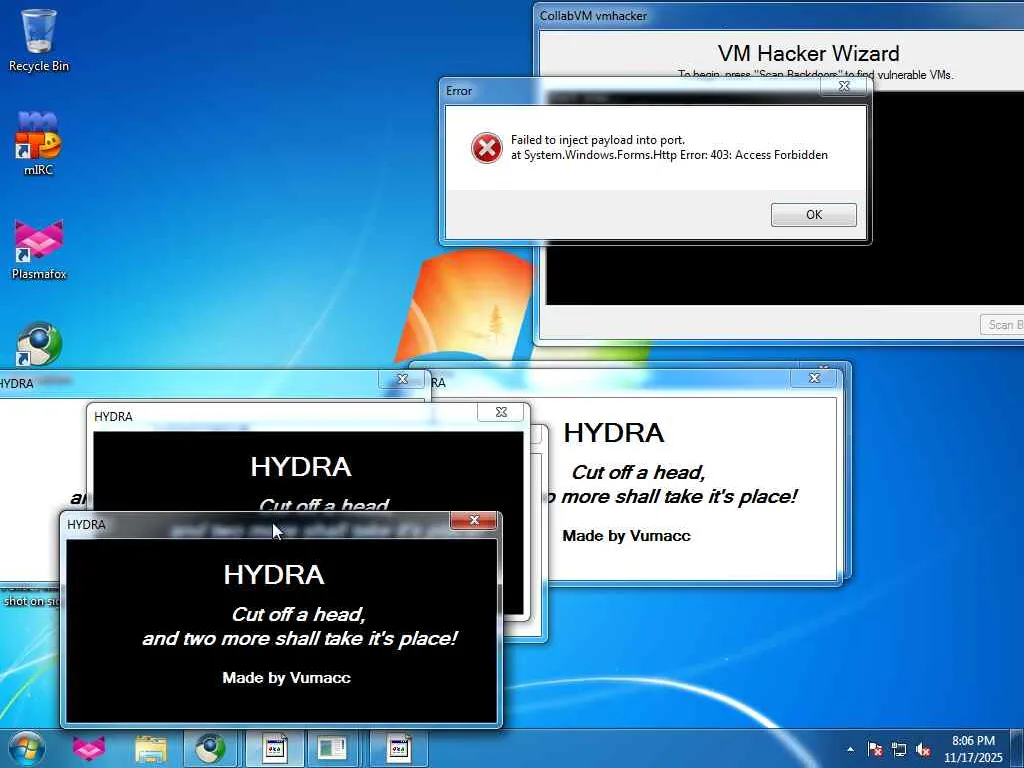The image size is (1024, 768).
Task: Open the Plasmafox desktop shortcut
Action: (39, 249)
